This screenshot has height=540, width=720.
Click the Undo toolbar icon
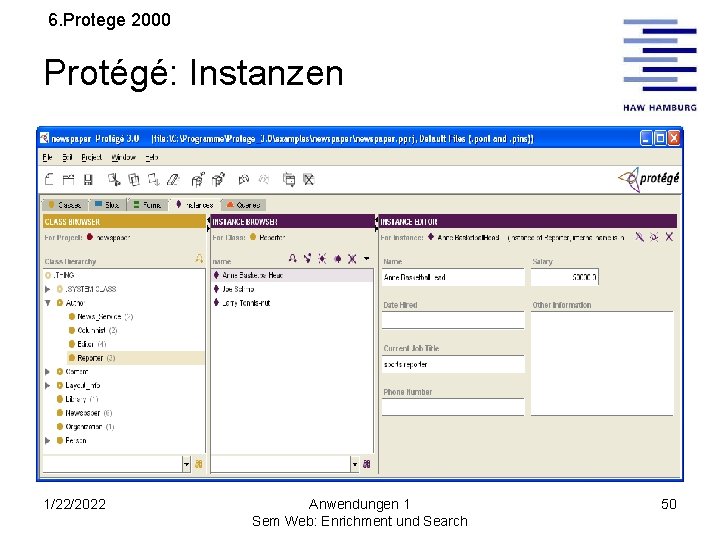coord(244,179)
